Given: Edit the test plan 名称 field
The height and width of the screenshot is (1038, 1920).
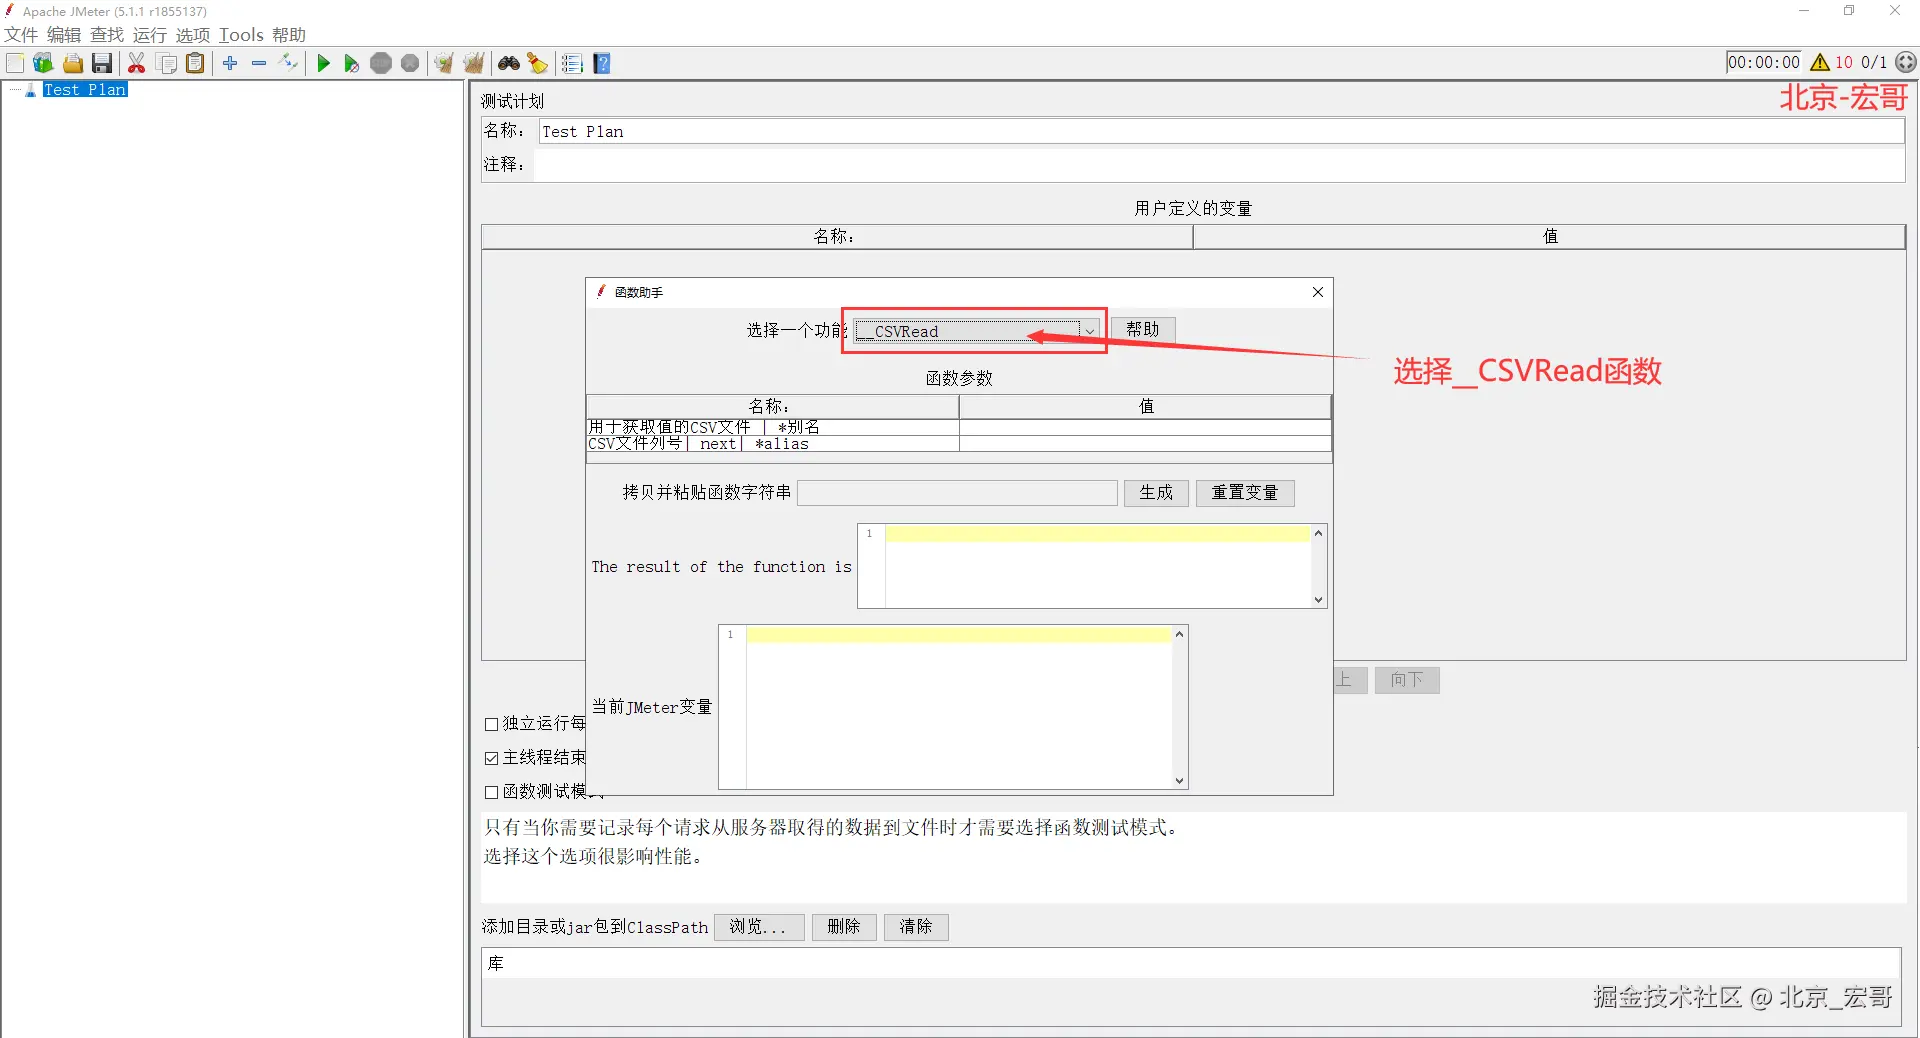Looking at the screenshot, I should pyautogui.click(x=1221, y=131).
